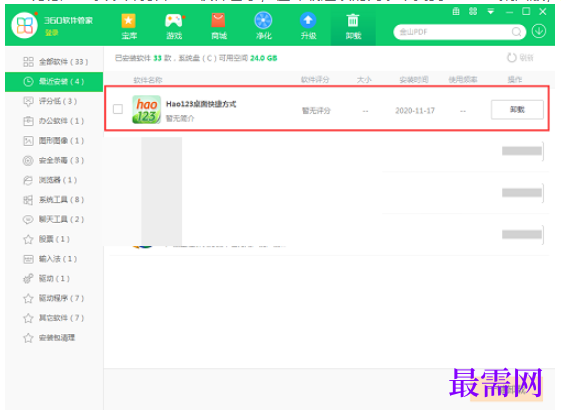This screenshot has width=561, height=414.
Task: Select 系统工具 (8) category
Action: pos(54,200)
